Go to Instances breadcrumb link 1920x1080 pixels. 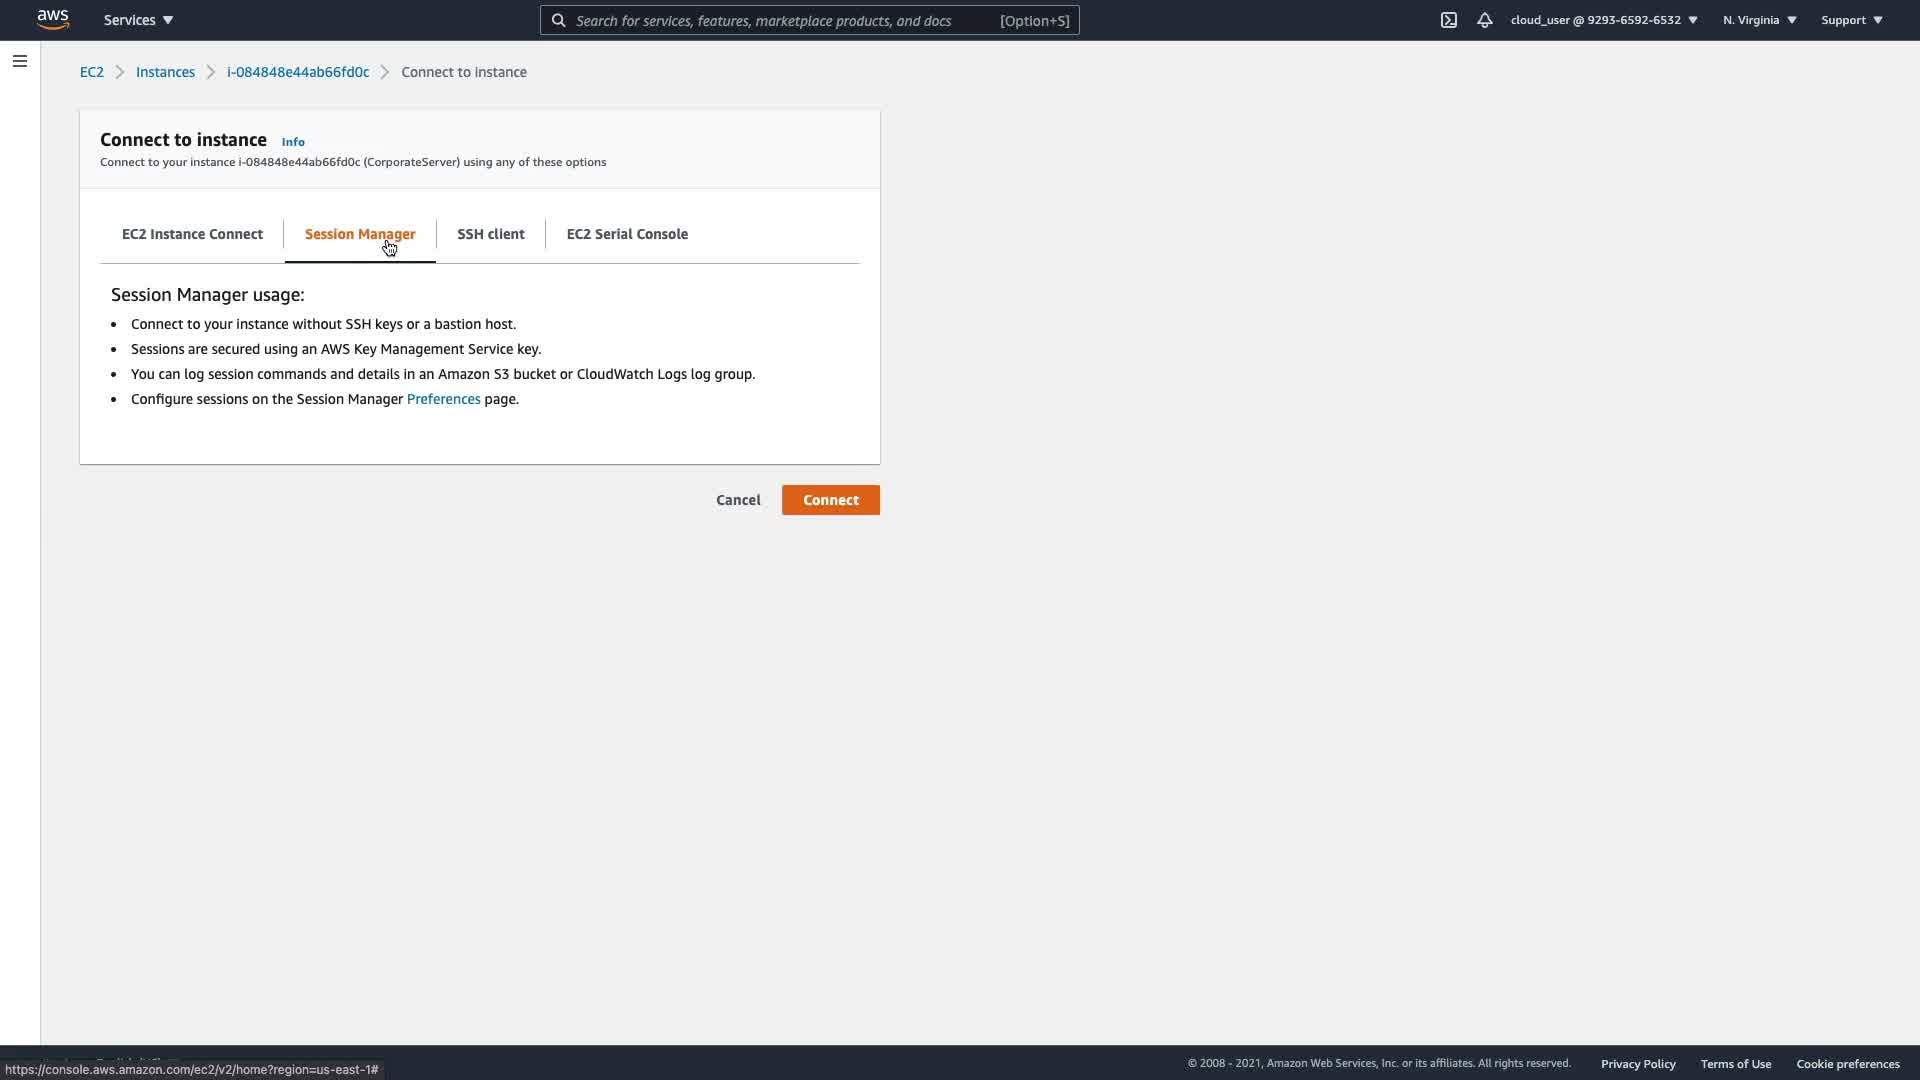tap(165, 72)
